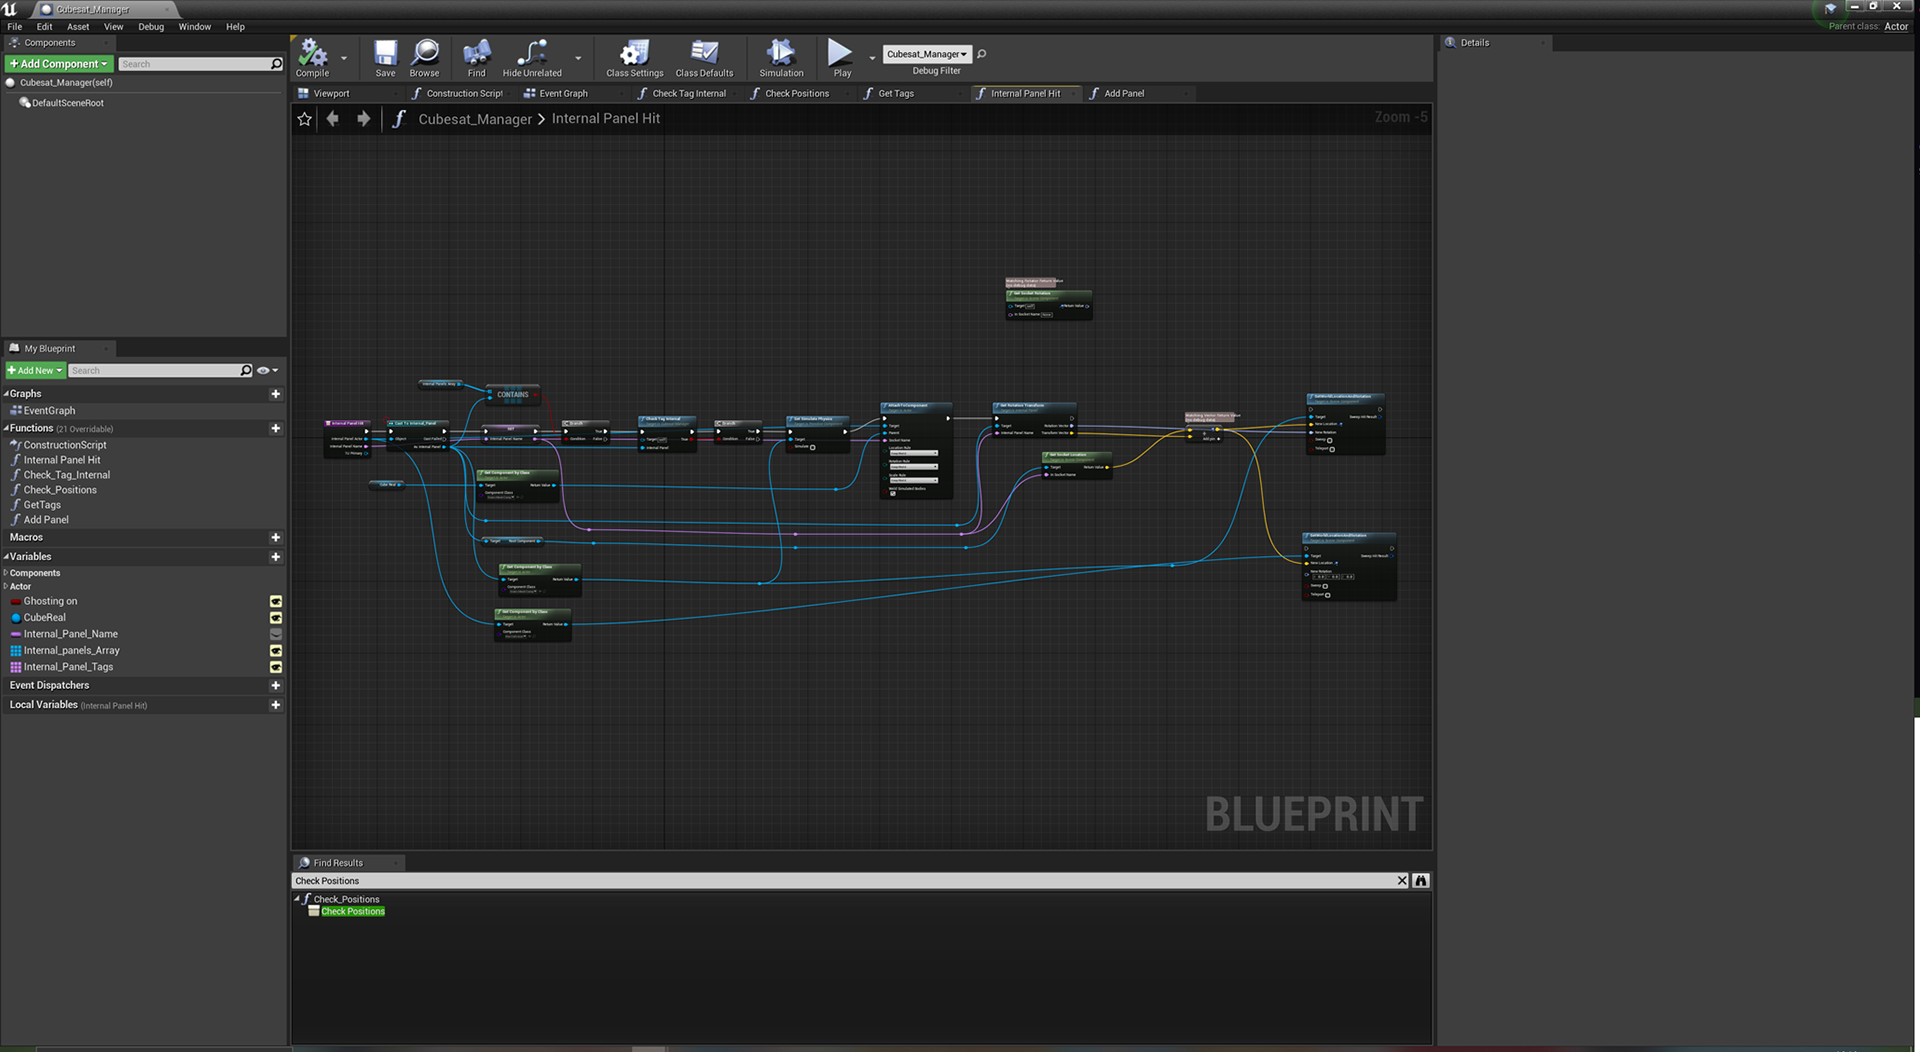Open the Find tool in toolbar

click(x=476, y=58)
